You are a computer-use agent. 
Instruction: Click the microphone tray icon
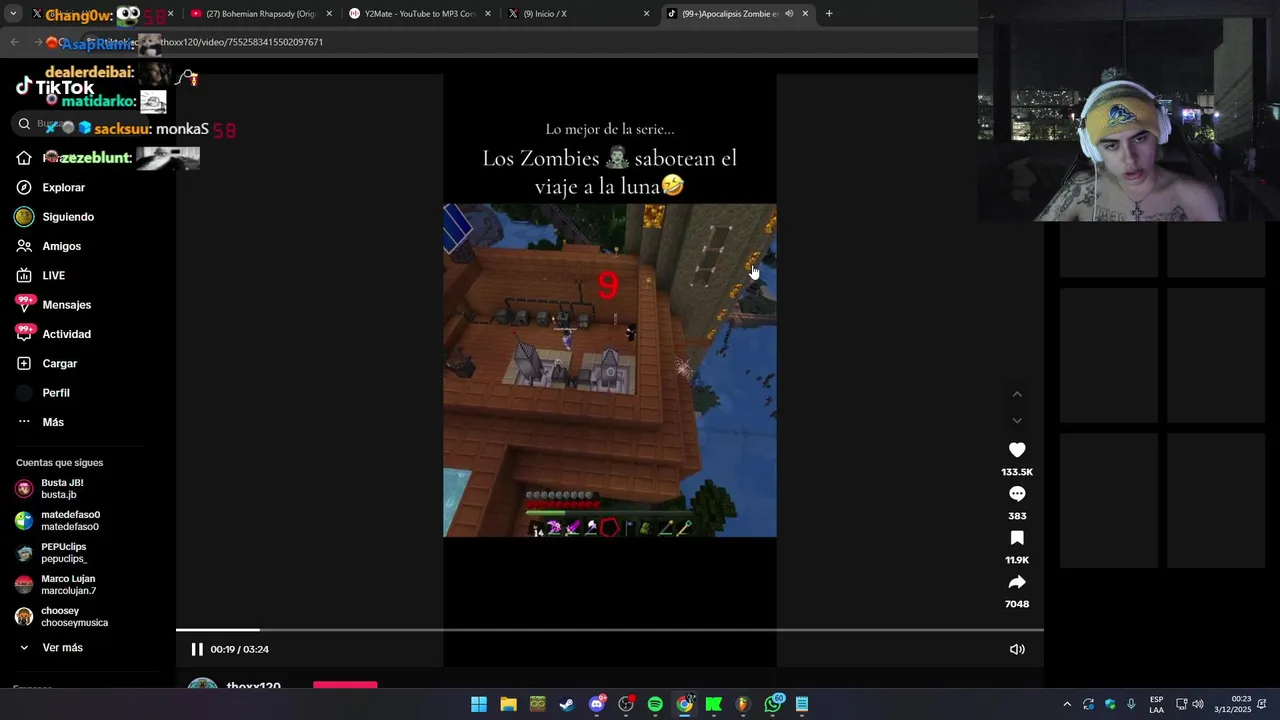[1131, 704]
